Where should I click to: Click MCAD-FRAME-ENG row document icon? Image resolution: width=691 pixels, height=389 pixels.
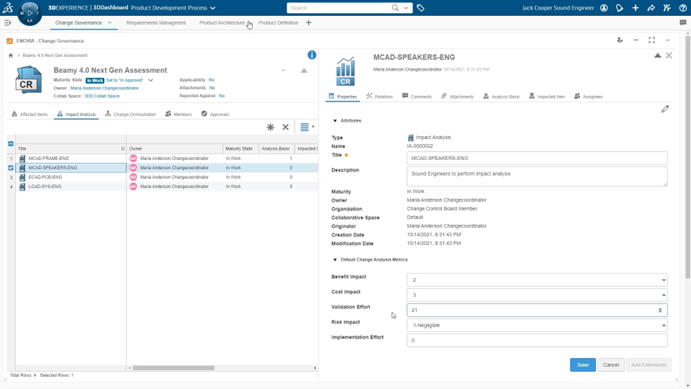click(x=22, y=158)
